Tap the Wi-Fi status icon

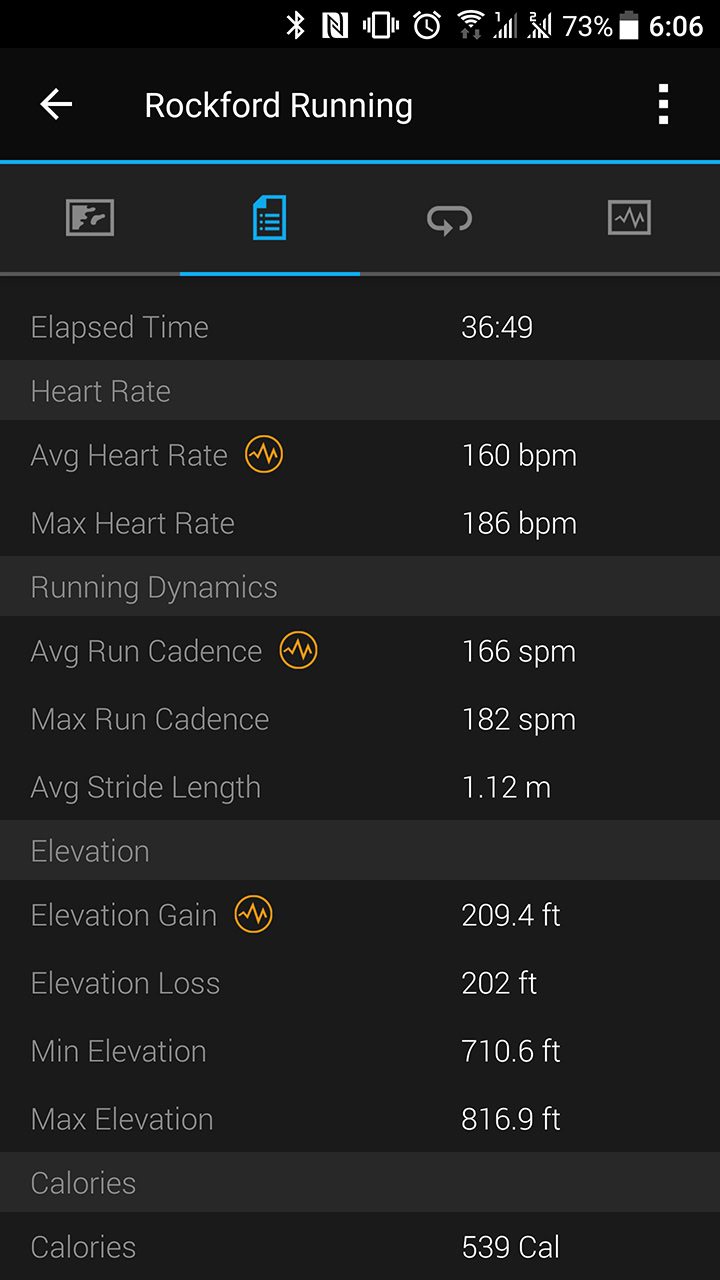pos(469,26)
